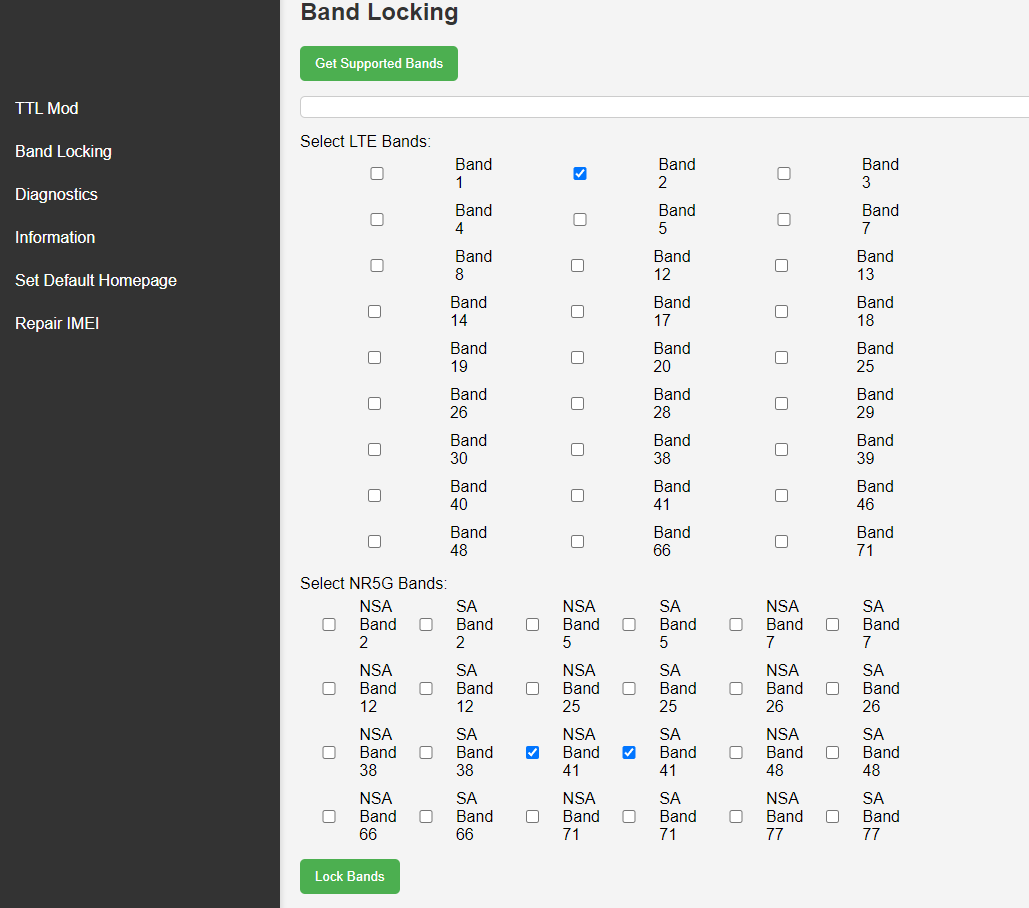Disable the NSA Band 41 checkbox

[532, 753]
